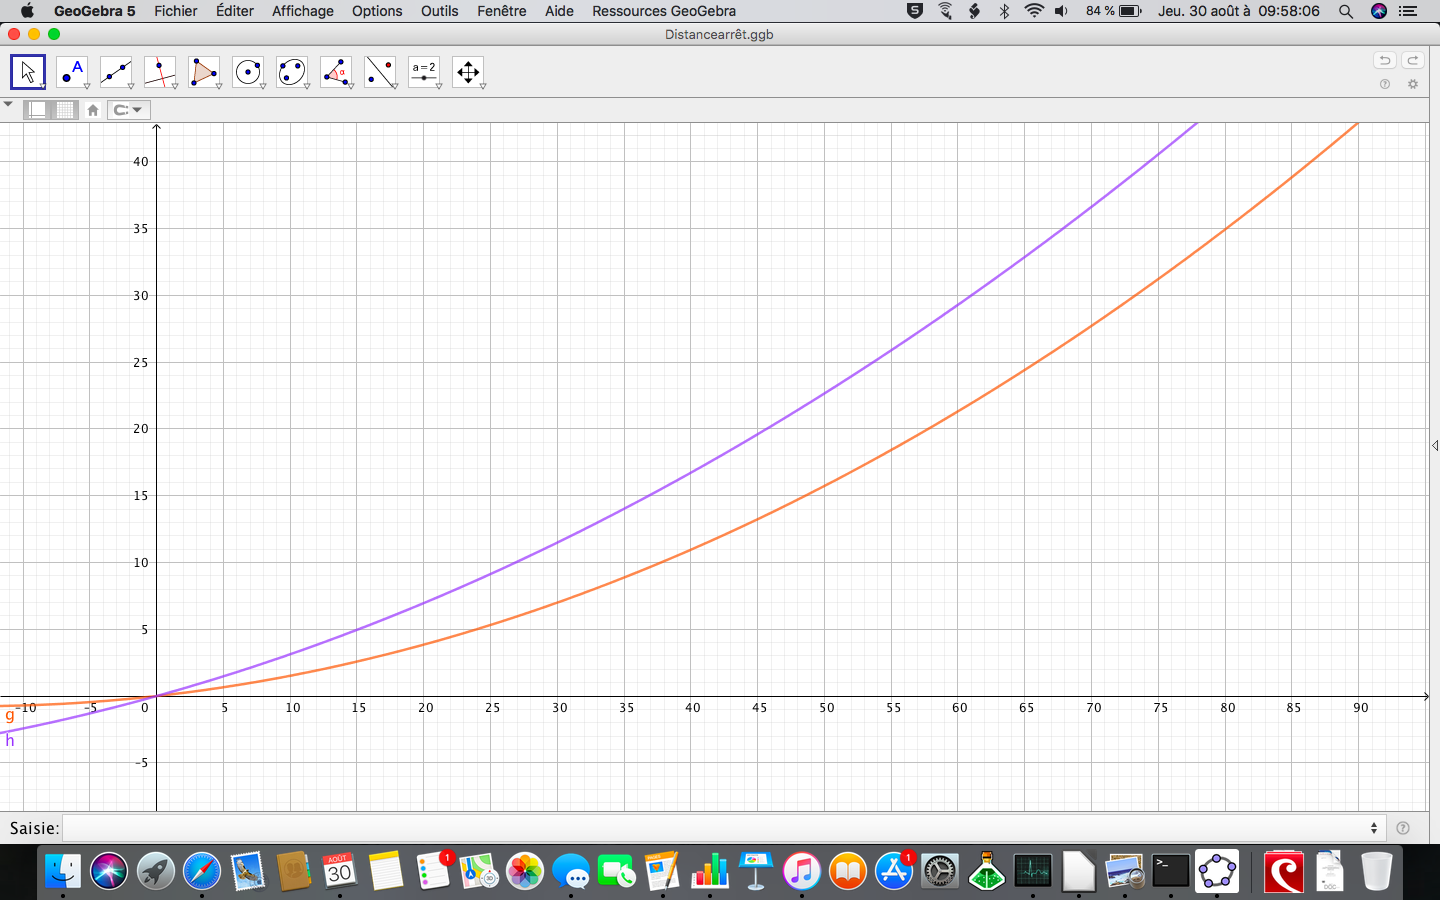
Task: Open the Options menu
Action: [377, 11]
